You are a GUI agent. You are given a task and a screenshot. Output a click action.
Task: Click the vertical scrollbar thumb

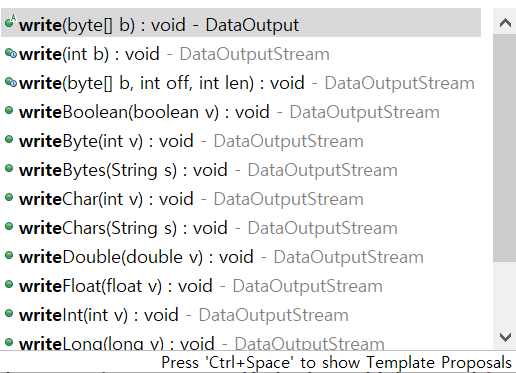(x=505, y=148)
